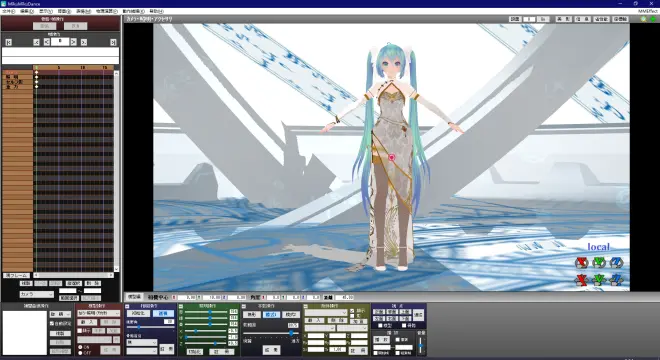Step forward one frame arrow

click(x=74, y=42)
